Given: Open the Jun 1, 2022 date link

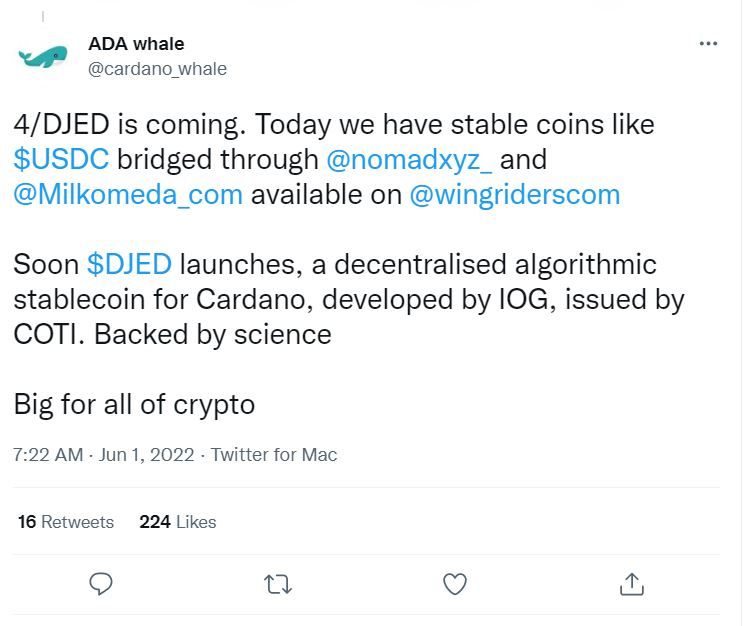Looking at the screenshot, I should pos(147,455).
